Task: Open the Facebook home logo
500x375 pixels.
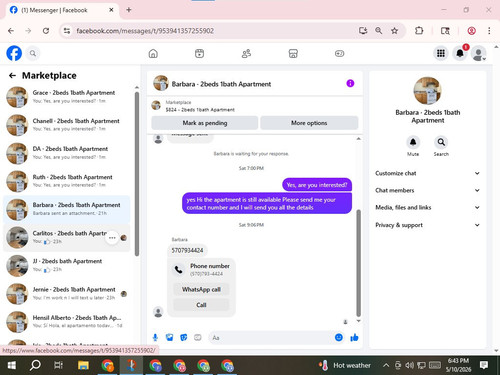Action: 14,53
